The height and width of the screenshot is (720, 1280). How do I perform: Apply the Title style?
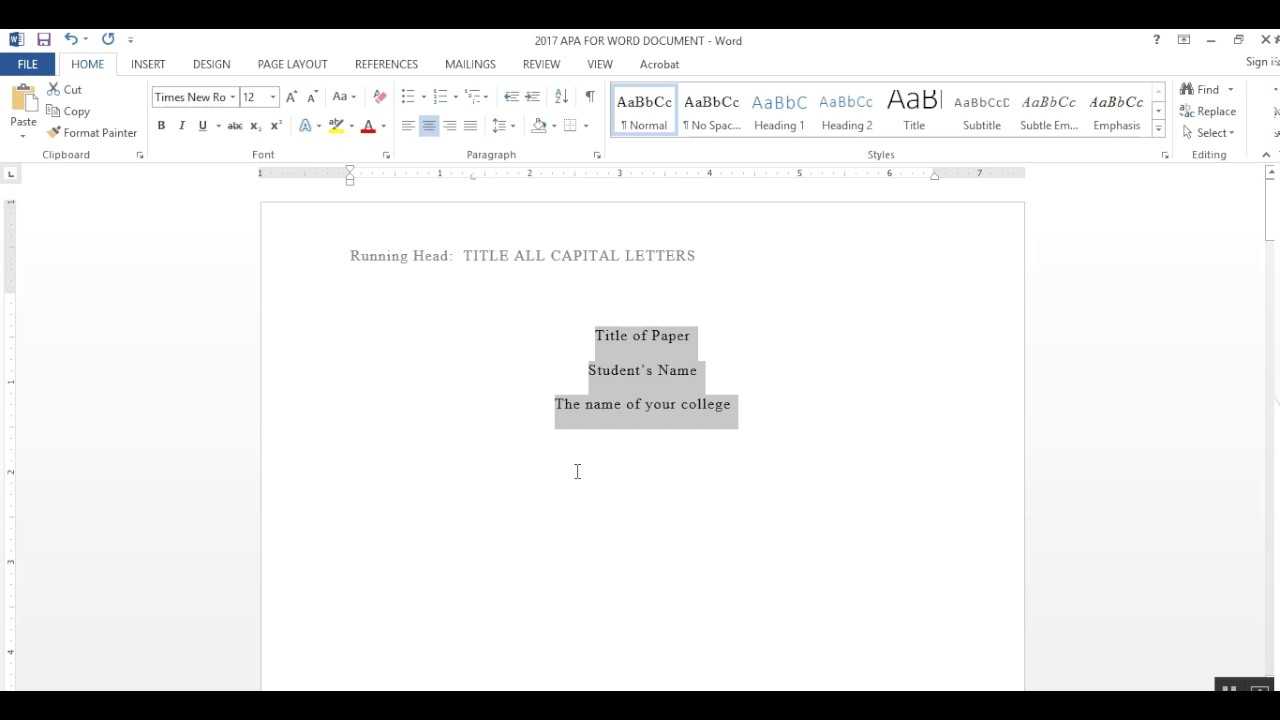click(x=914, y=110)
